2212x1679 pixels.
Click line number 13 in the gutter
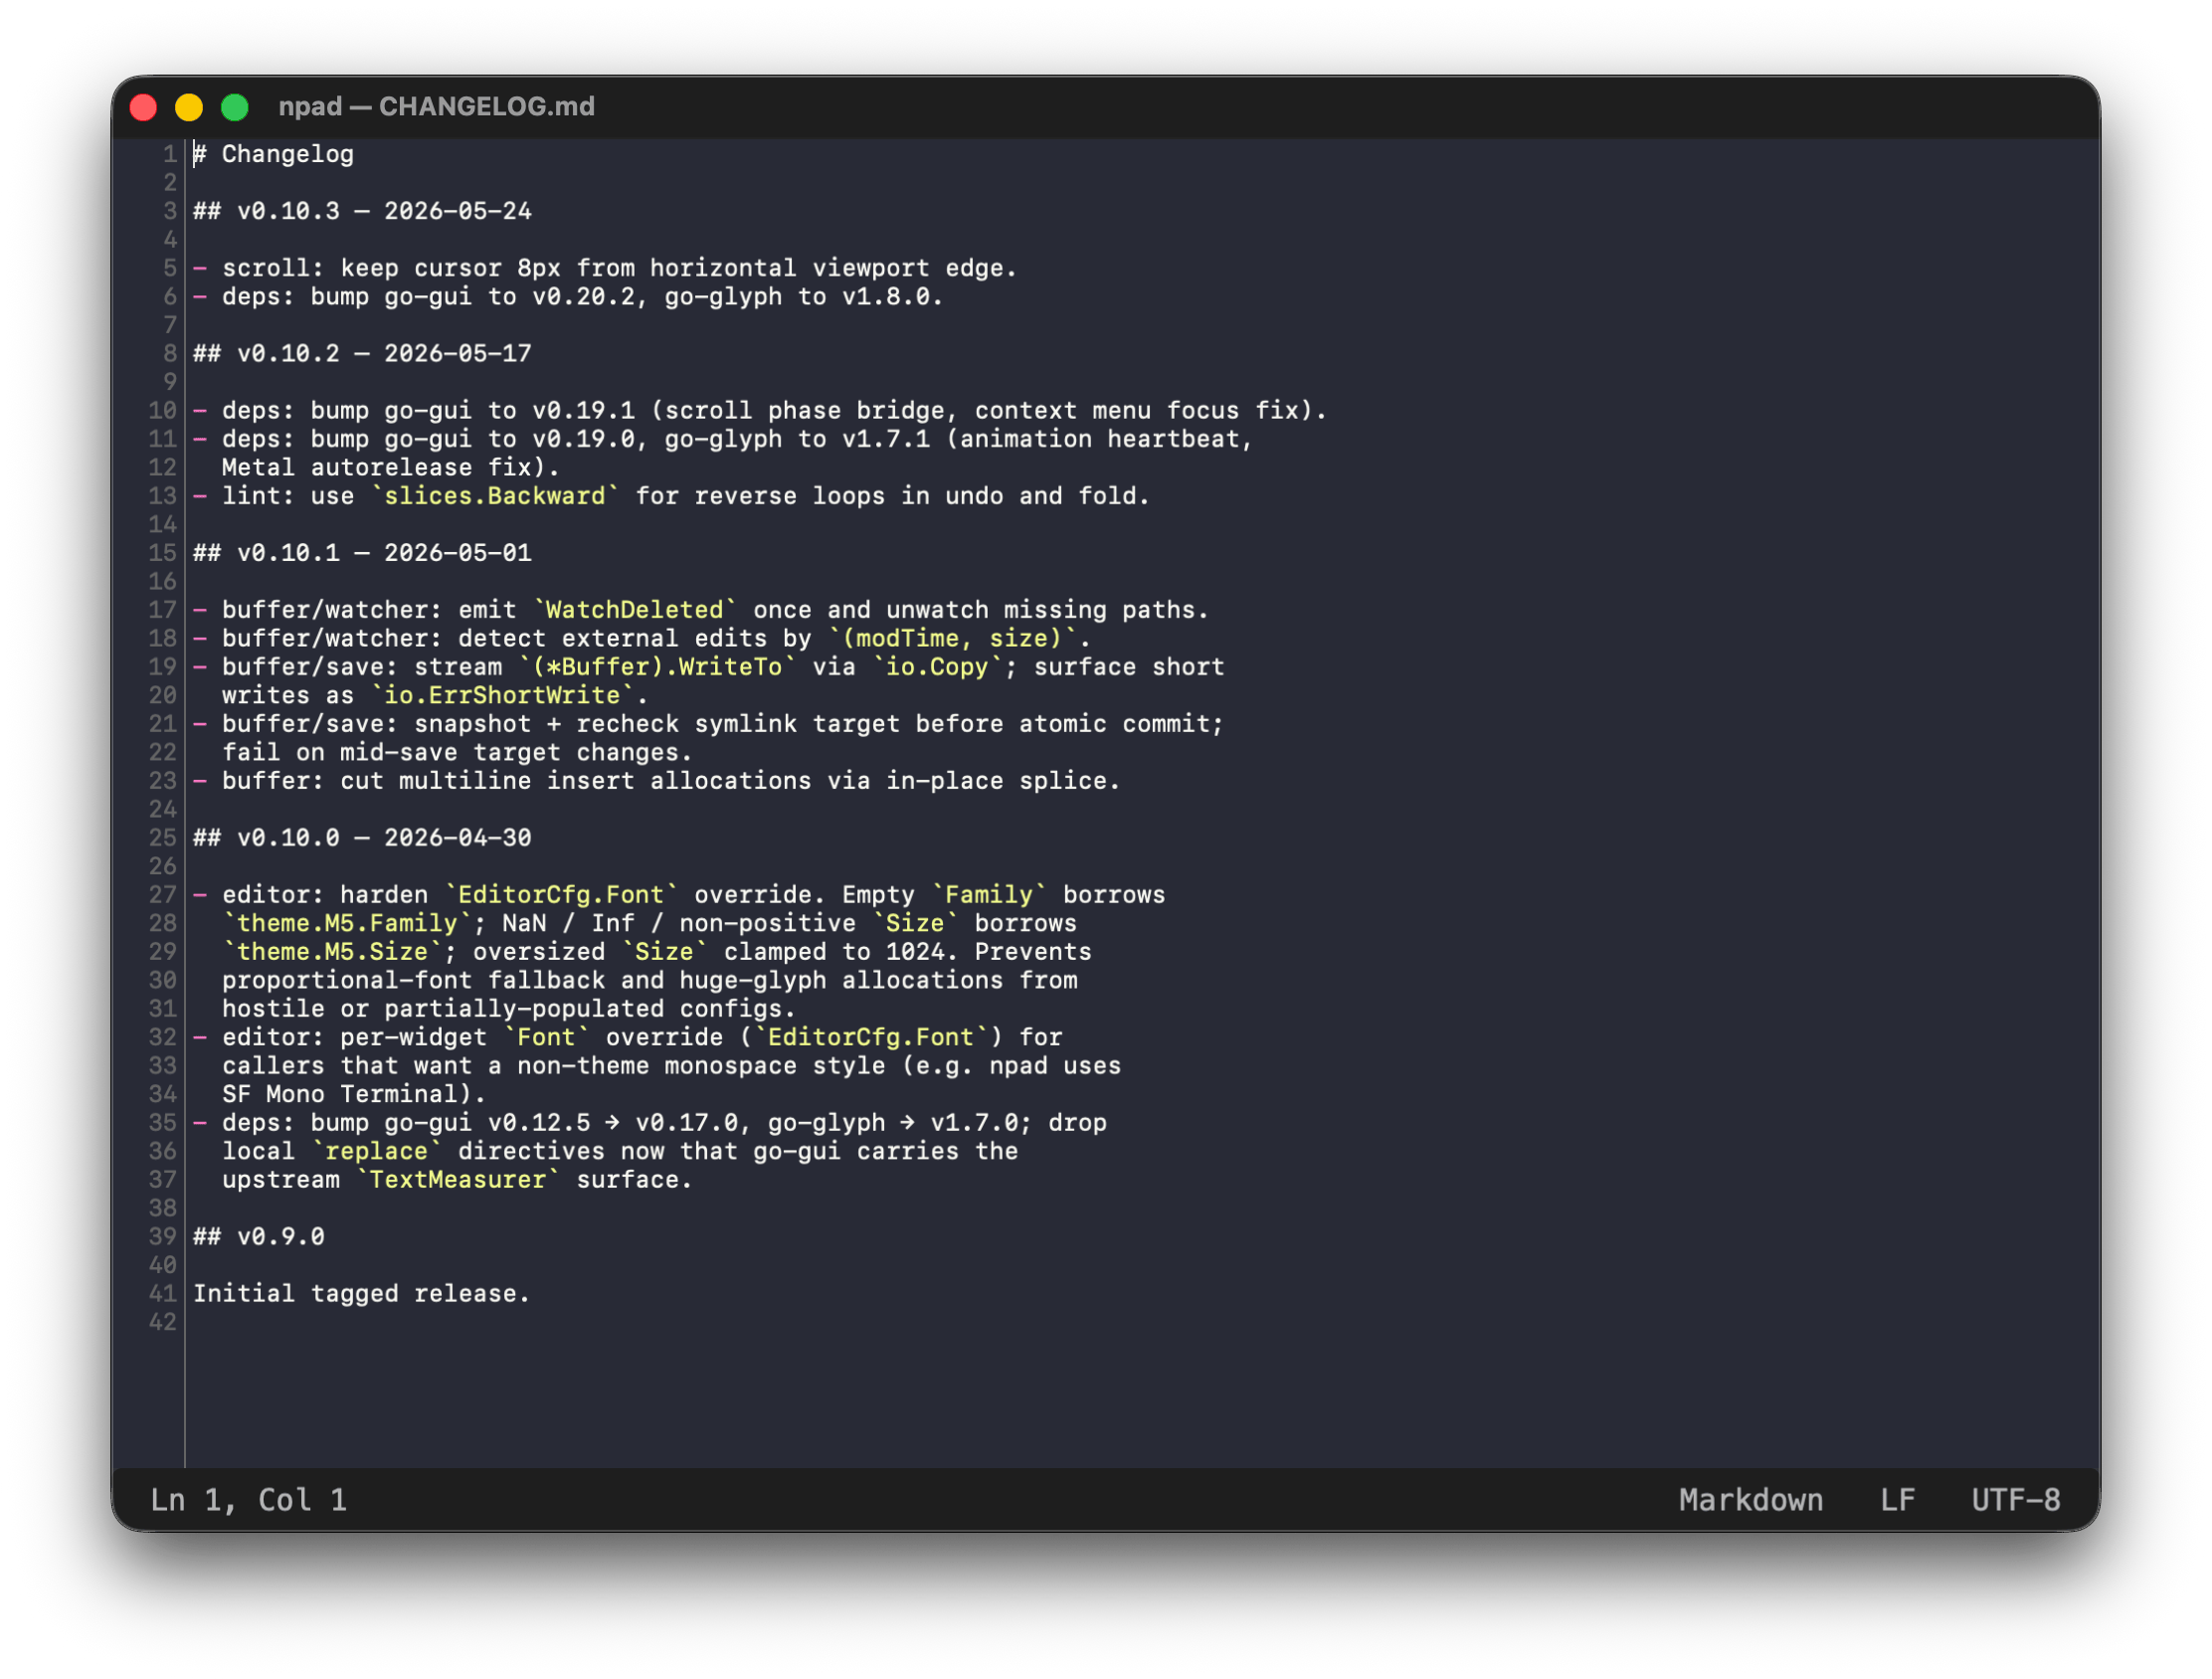(x=163, y=496)
